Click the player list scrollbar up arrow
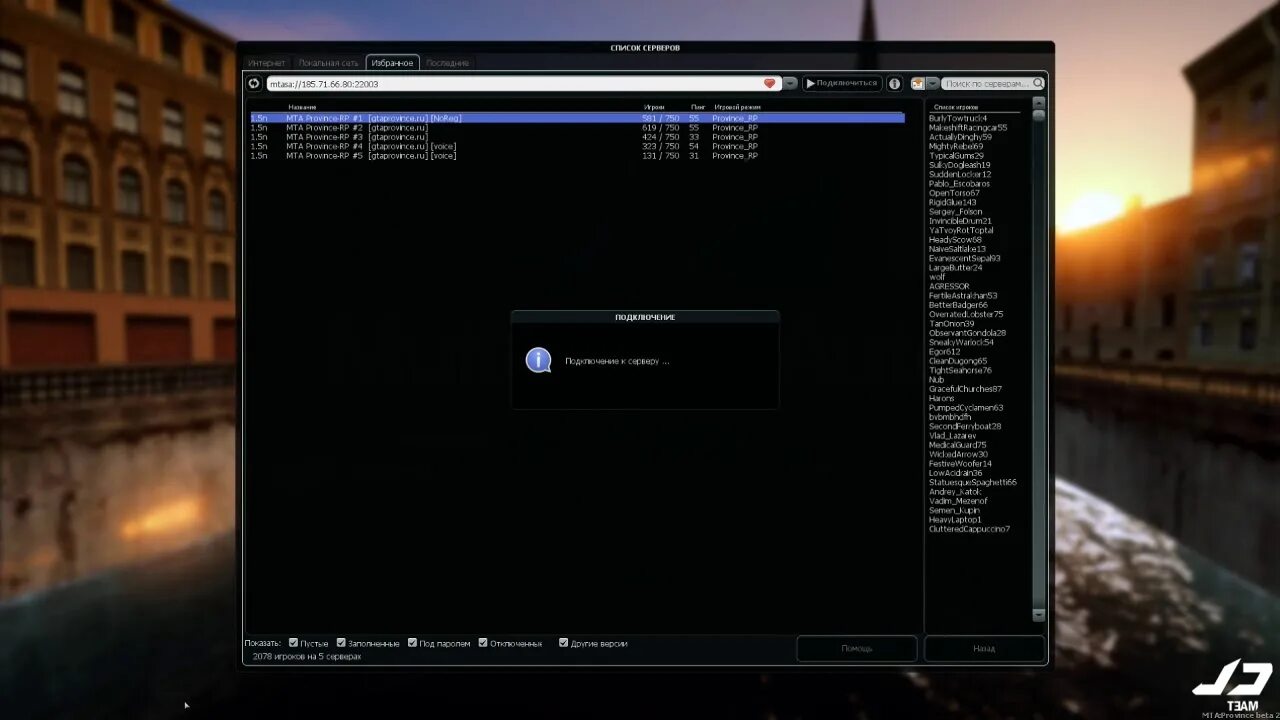 click(x=1038, y=102)
